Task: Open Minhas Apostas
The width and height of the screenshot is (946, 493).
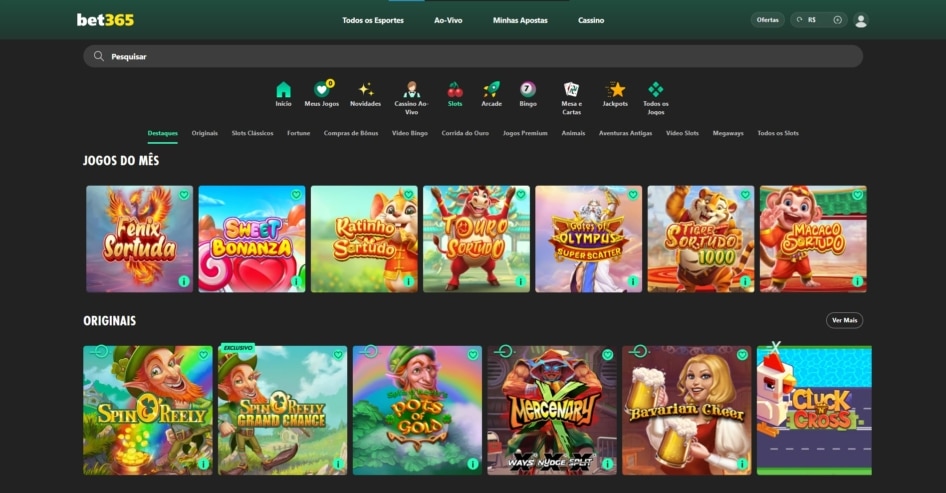Action: [520, 21]
